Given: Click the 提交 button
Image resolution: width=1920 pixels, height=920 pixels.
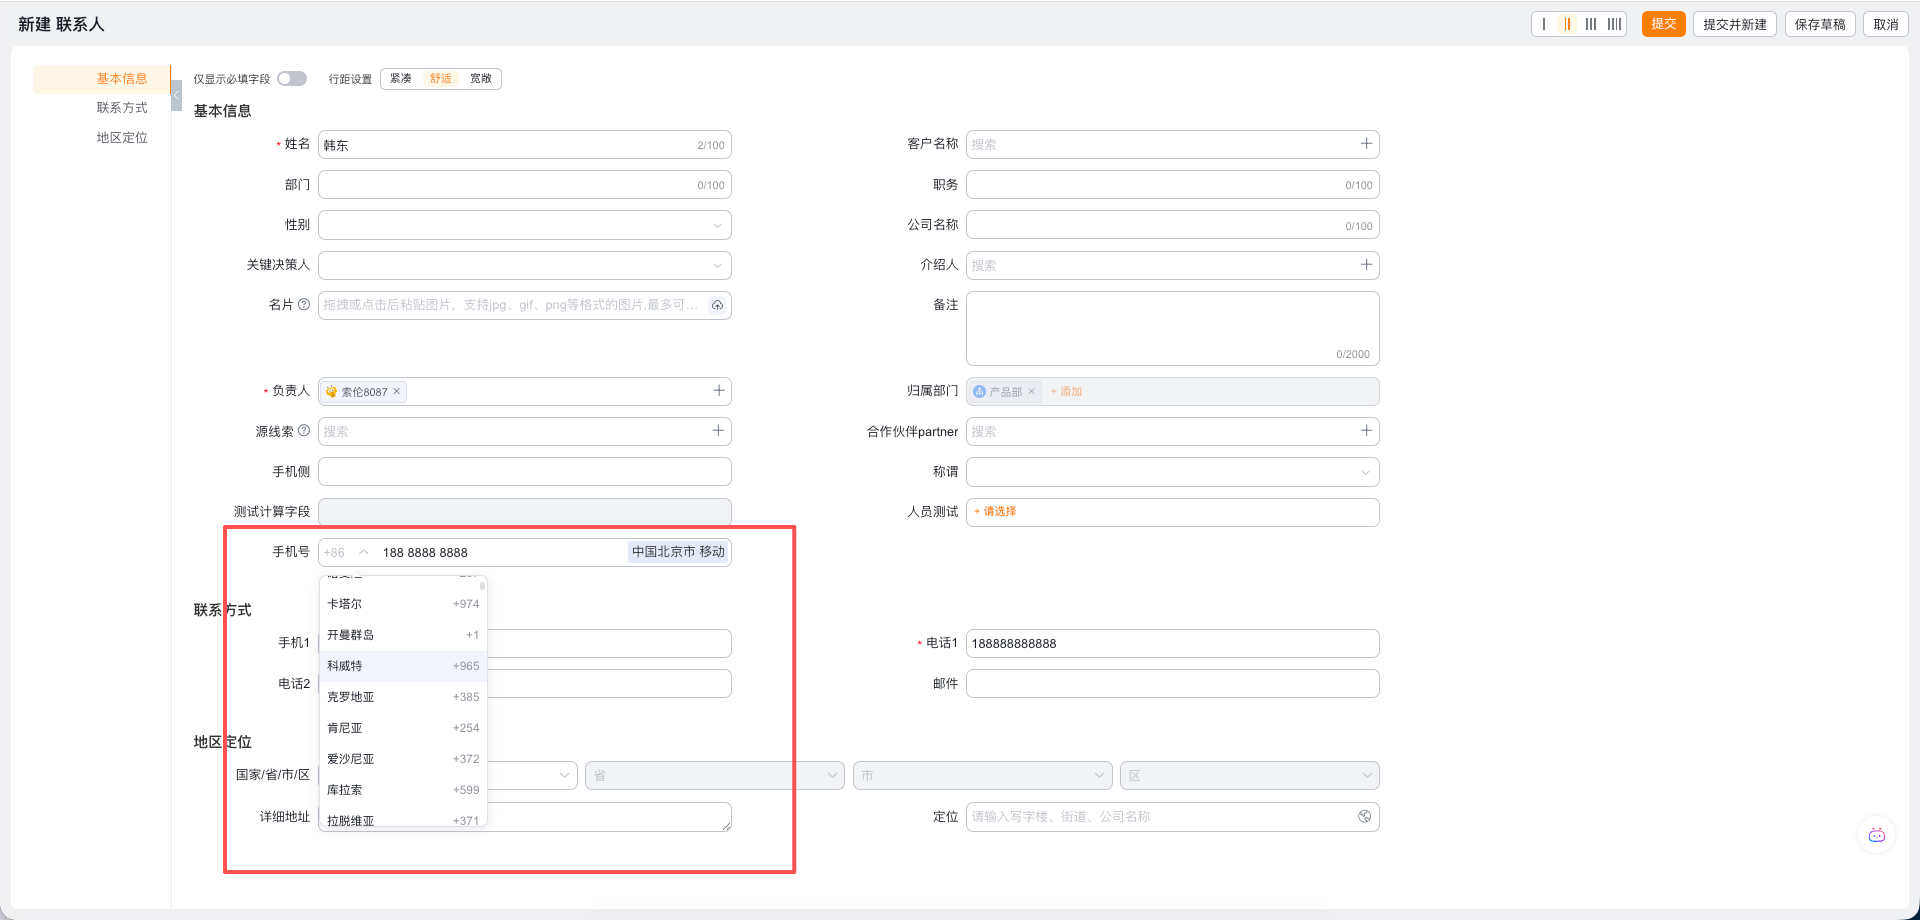Looking at the screenshot, I should click(1664, 24).
